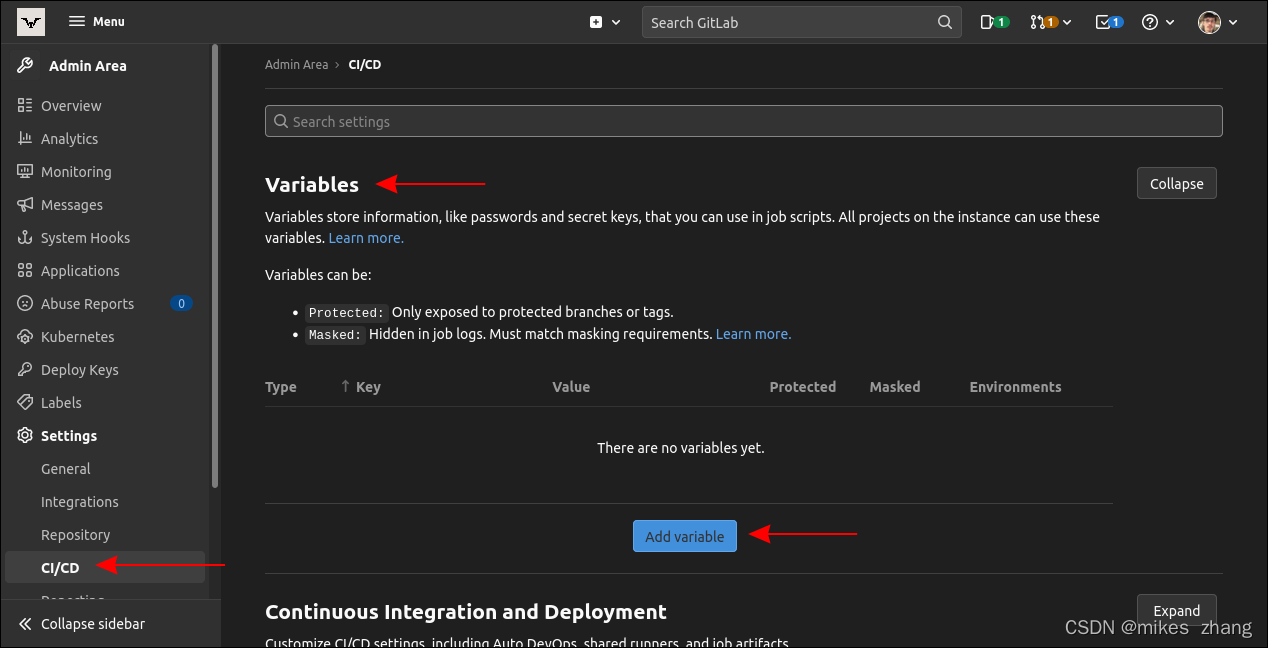View Abuse Reports with badge 0

[x=88, y=303]
